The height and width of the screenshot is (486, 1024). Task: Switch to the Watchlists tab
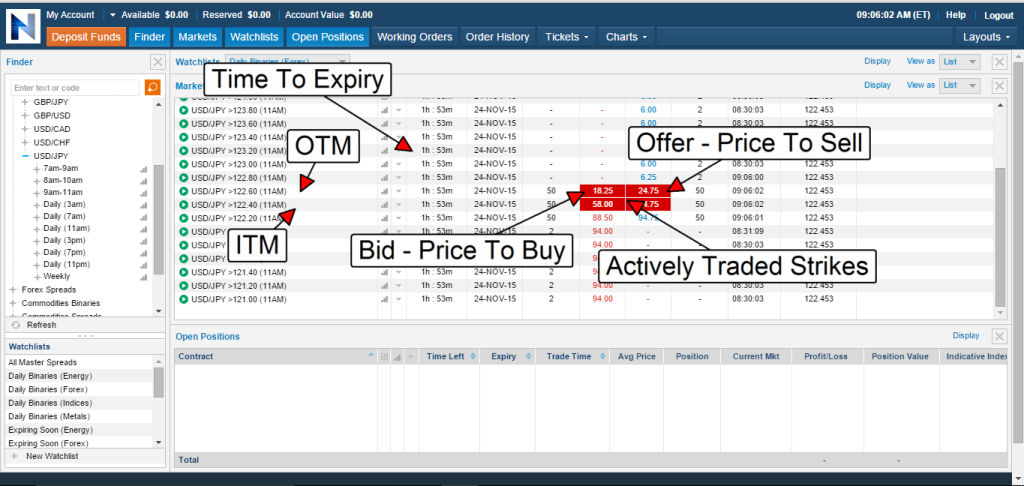click(254, 37)
